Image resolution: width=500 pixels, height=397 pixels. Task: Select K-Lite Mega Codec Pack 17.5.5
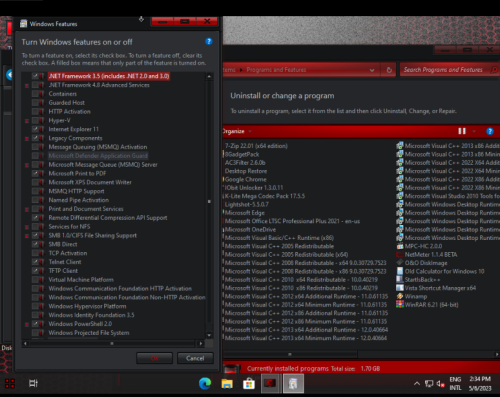coord(265,196)
